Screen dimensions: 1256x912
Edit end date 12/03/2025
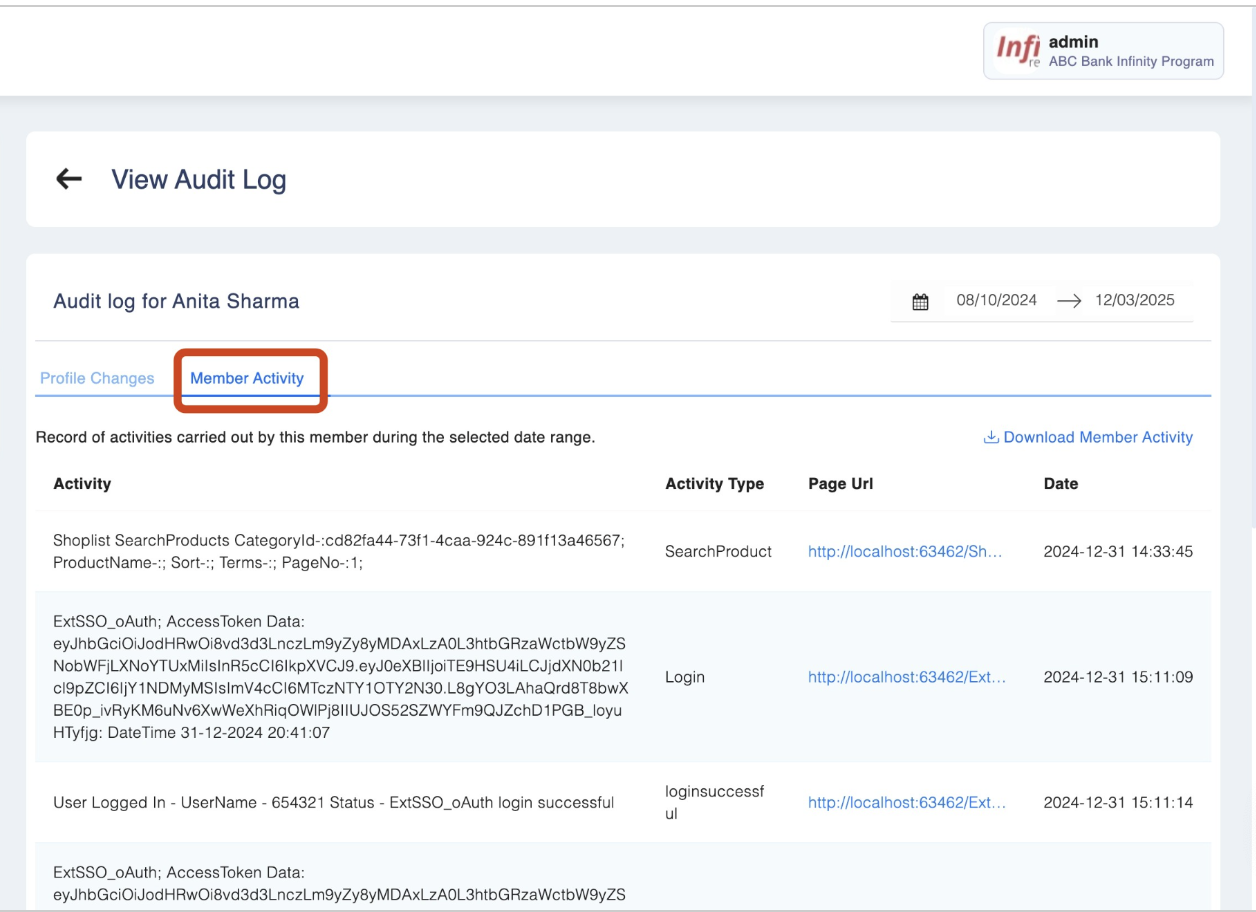coord(1135,300)
